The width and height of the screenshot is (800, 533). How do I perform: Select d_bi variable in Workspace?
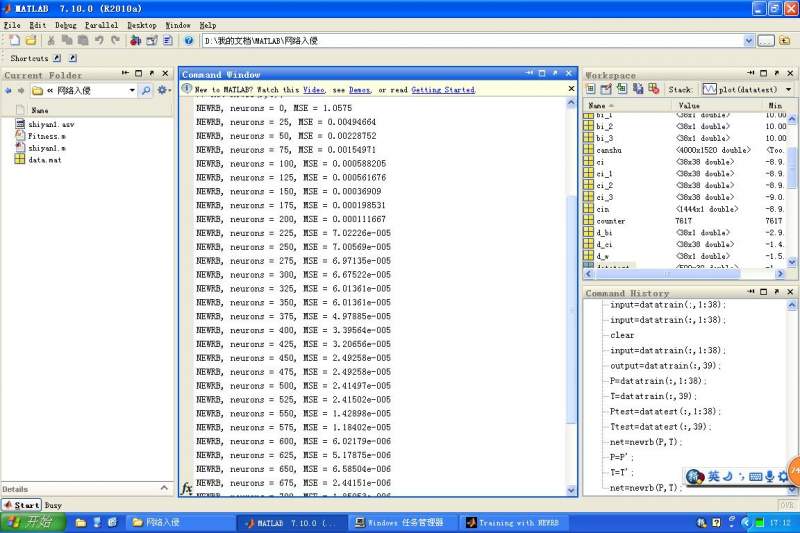click(x=604, y=233)
